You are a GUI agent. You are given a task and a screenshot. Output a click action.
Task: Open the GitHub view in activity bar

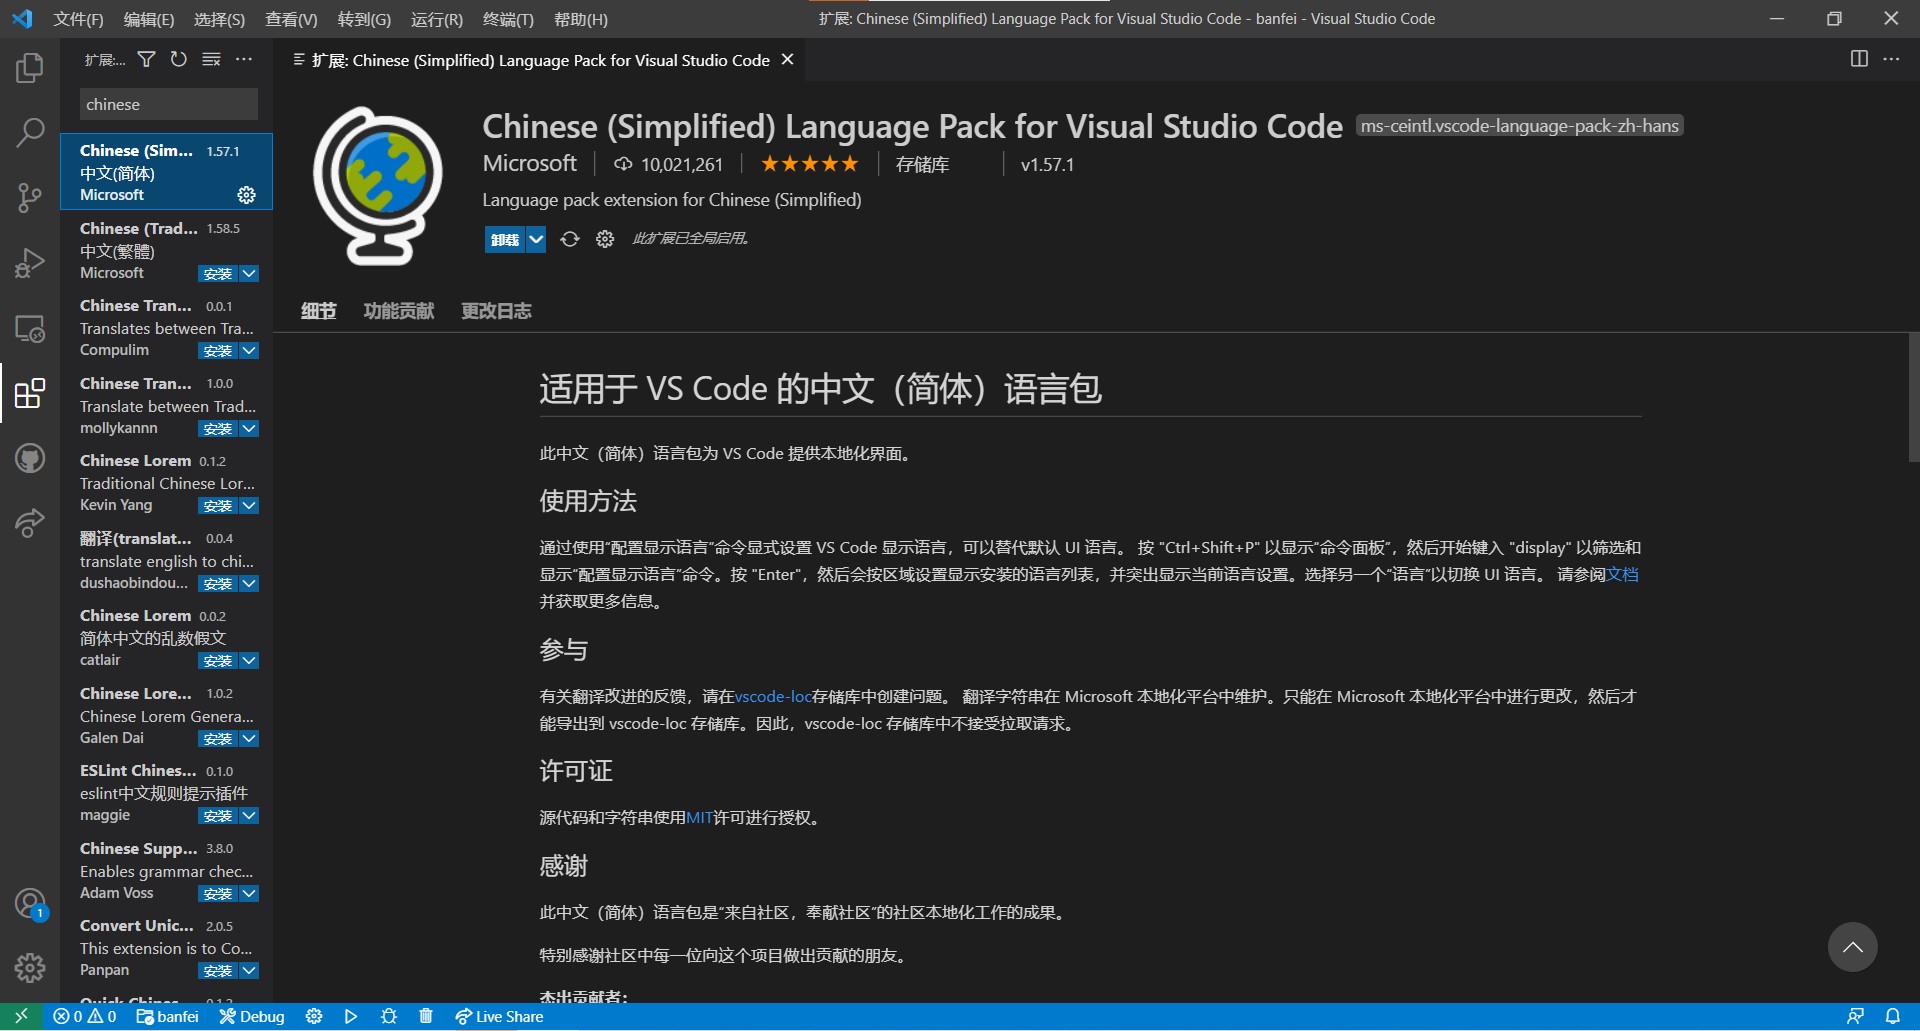point(30,459)
